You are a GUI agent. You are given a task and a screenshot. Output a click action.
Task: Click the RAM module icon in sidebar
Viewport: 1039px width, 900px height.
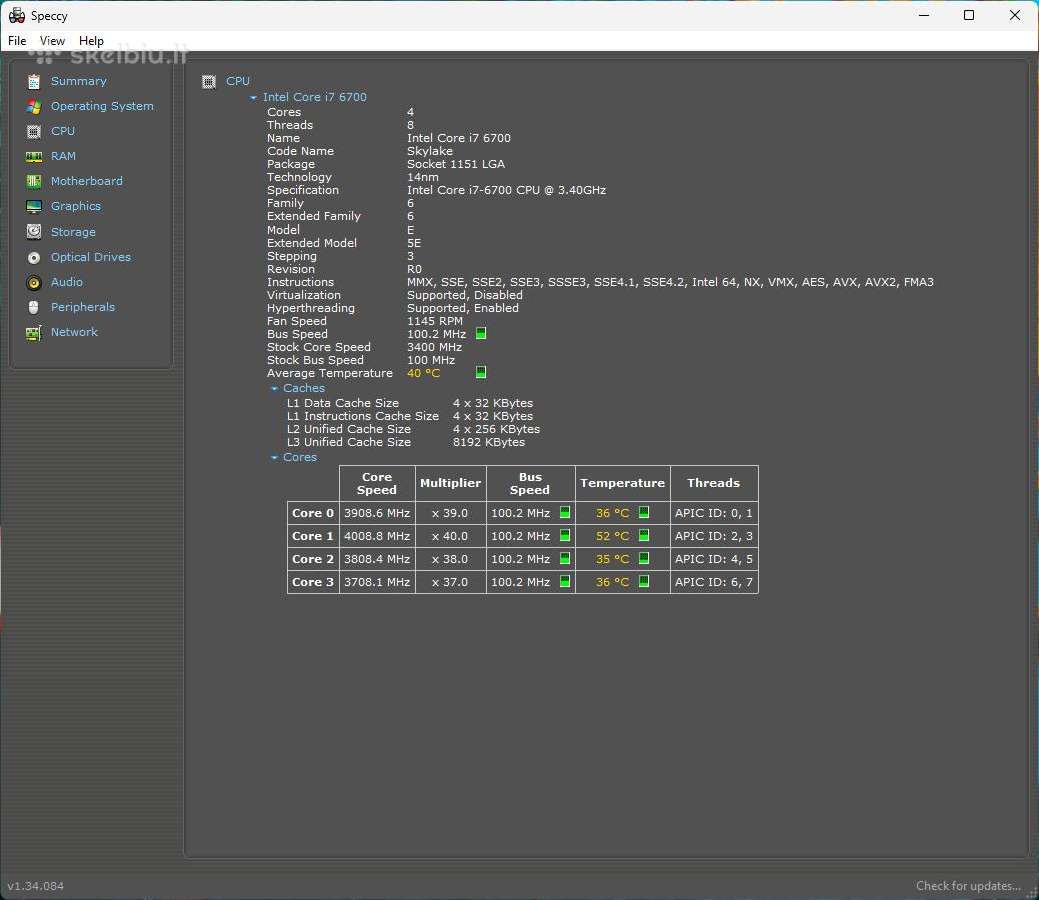(34, 156)
